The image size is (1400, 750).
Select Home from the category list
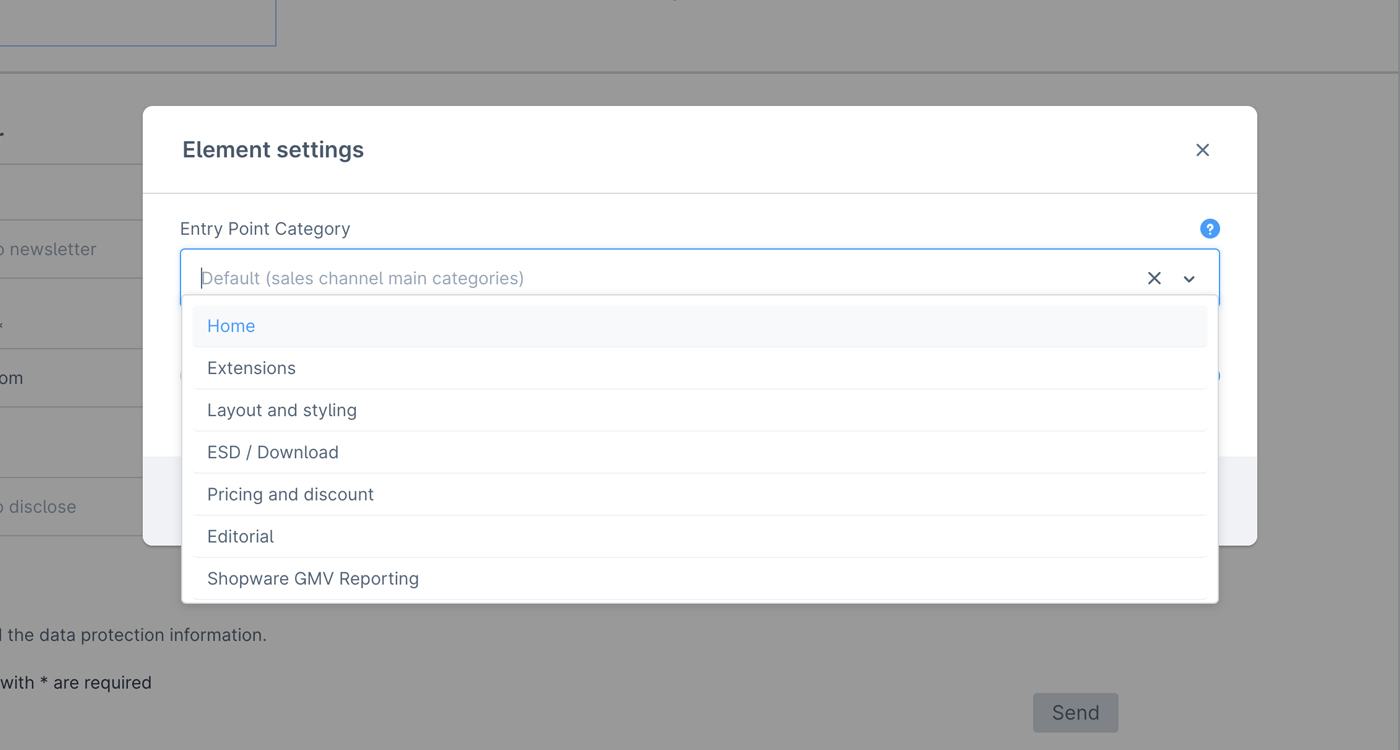(231, 326)
